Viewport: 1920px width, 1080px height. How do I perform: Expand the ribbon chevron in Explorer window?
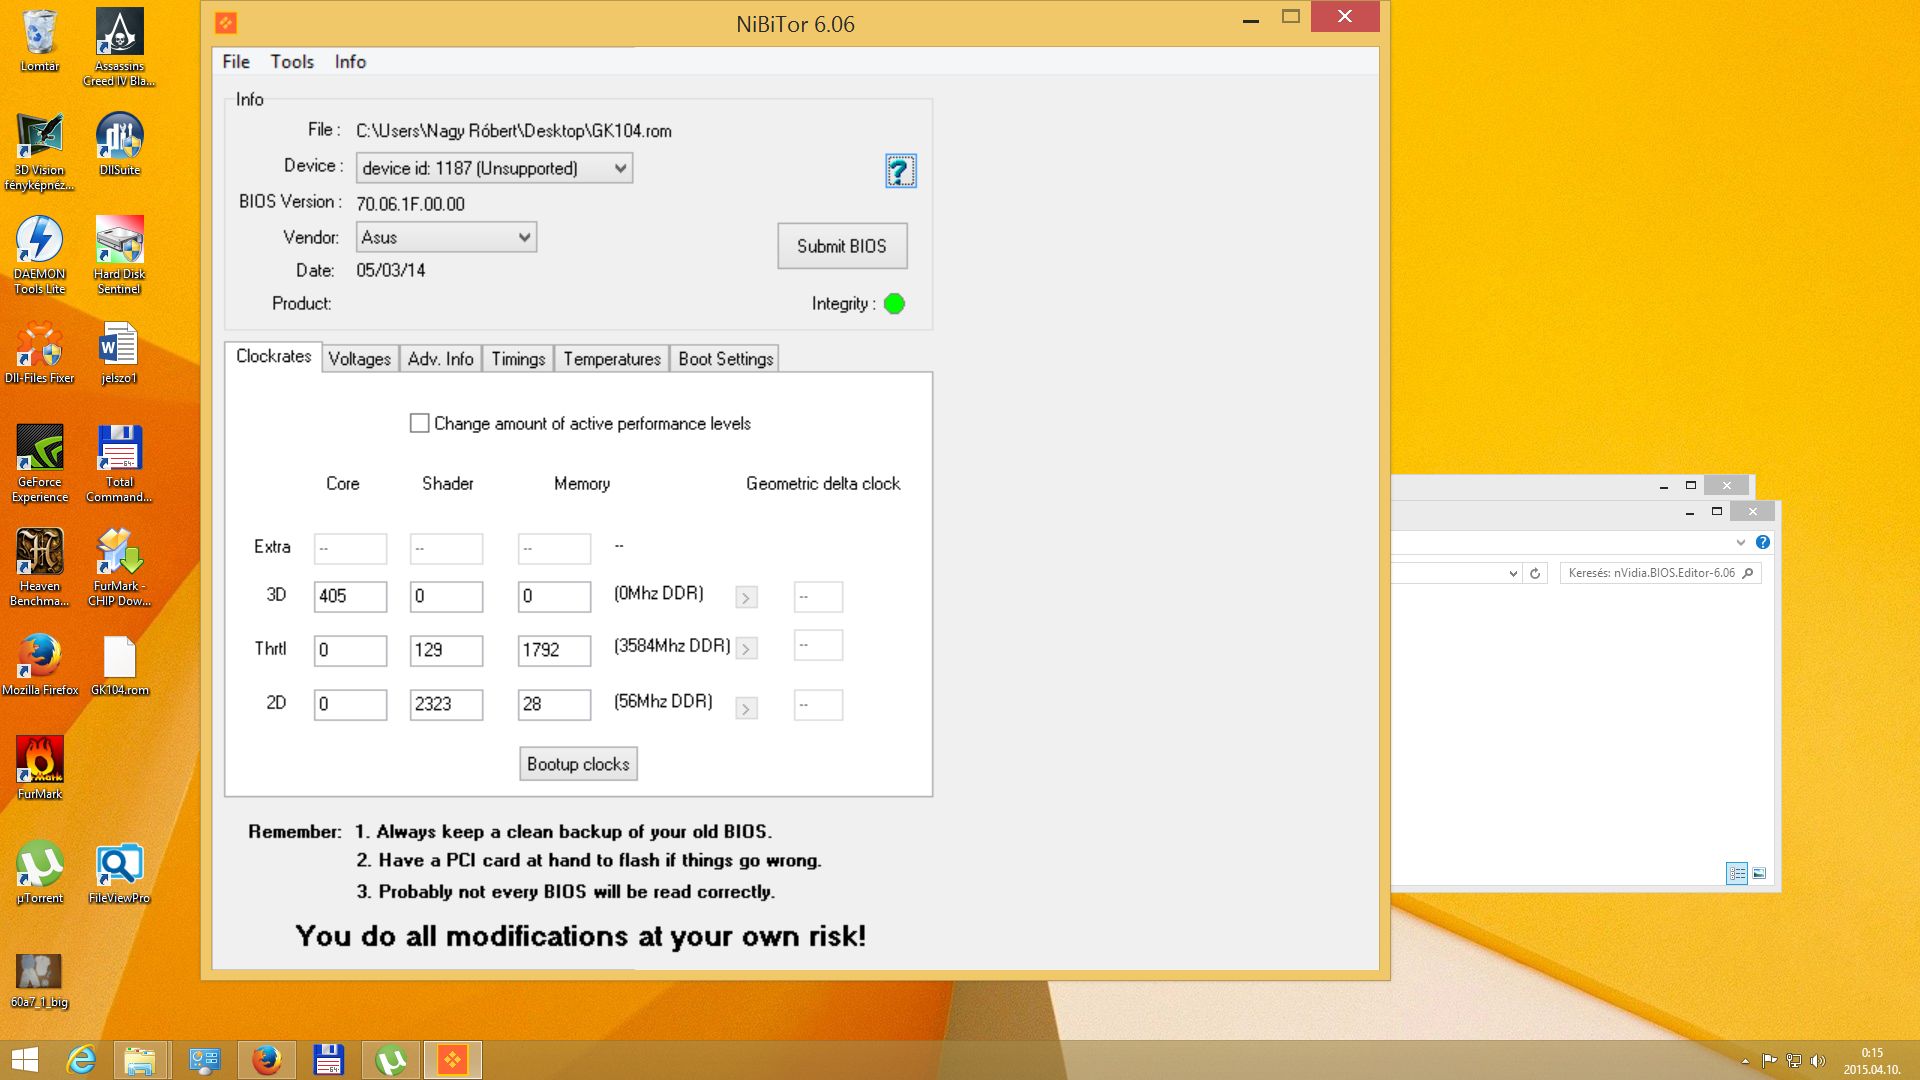1741,542
